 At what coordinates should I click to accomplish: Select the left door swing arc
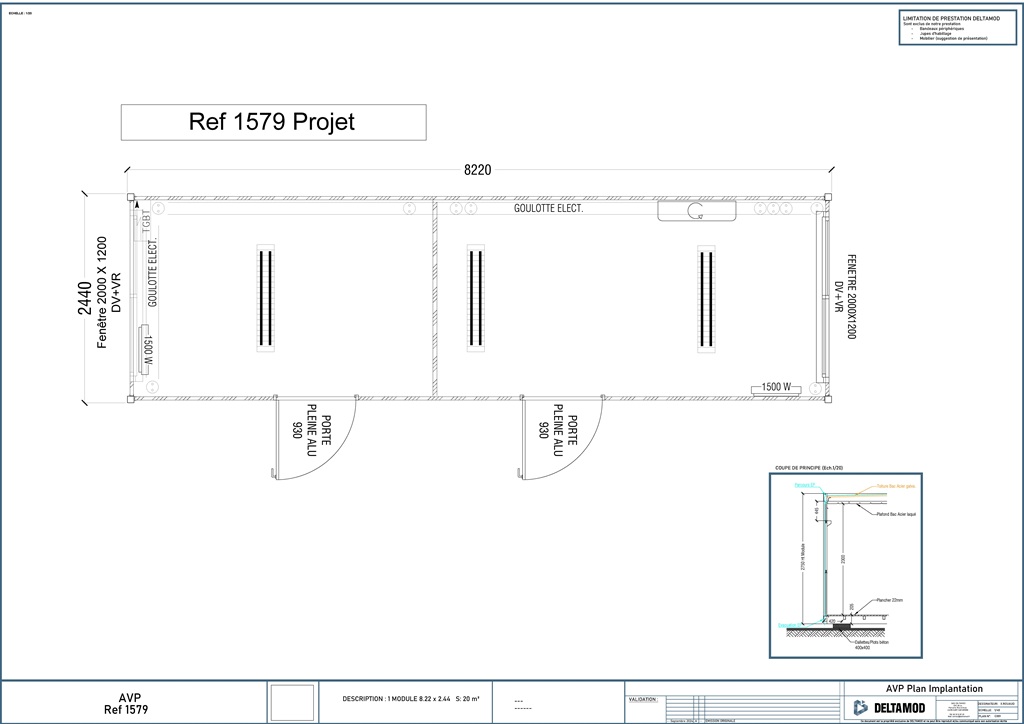tap(316, 438)
